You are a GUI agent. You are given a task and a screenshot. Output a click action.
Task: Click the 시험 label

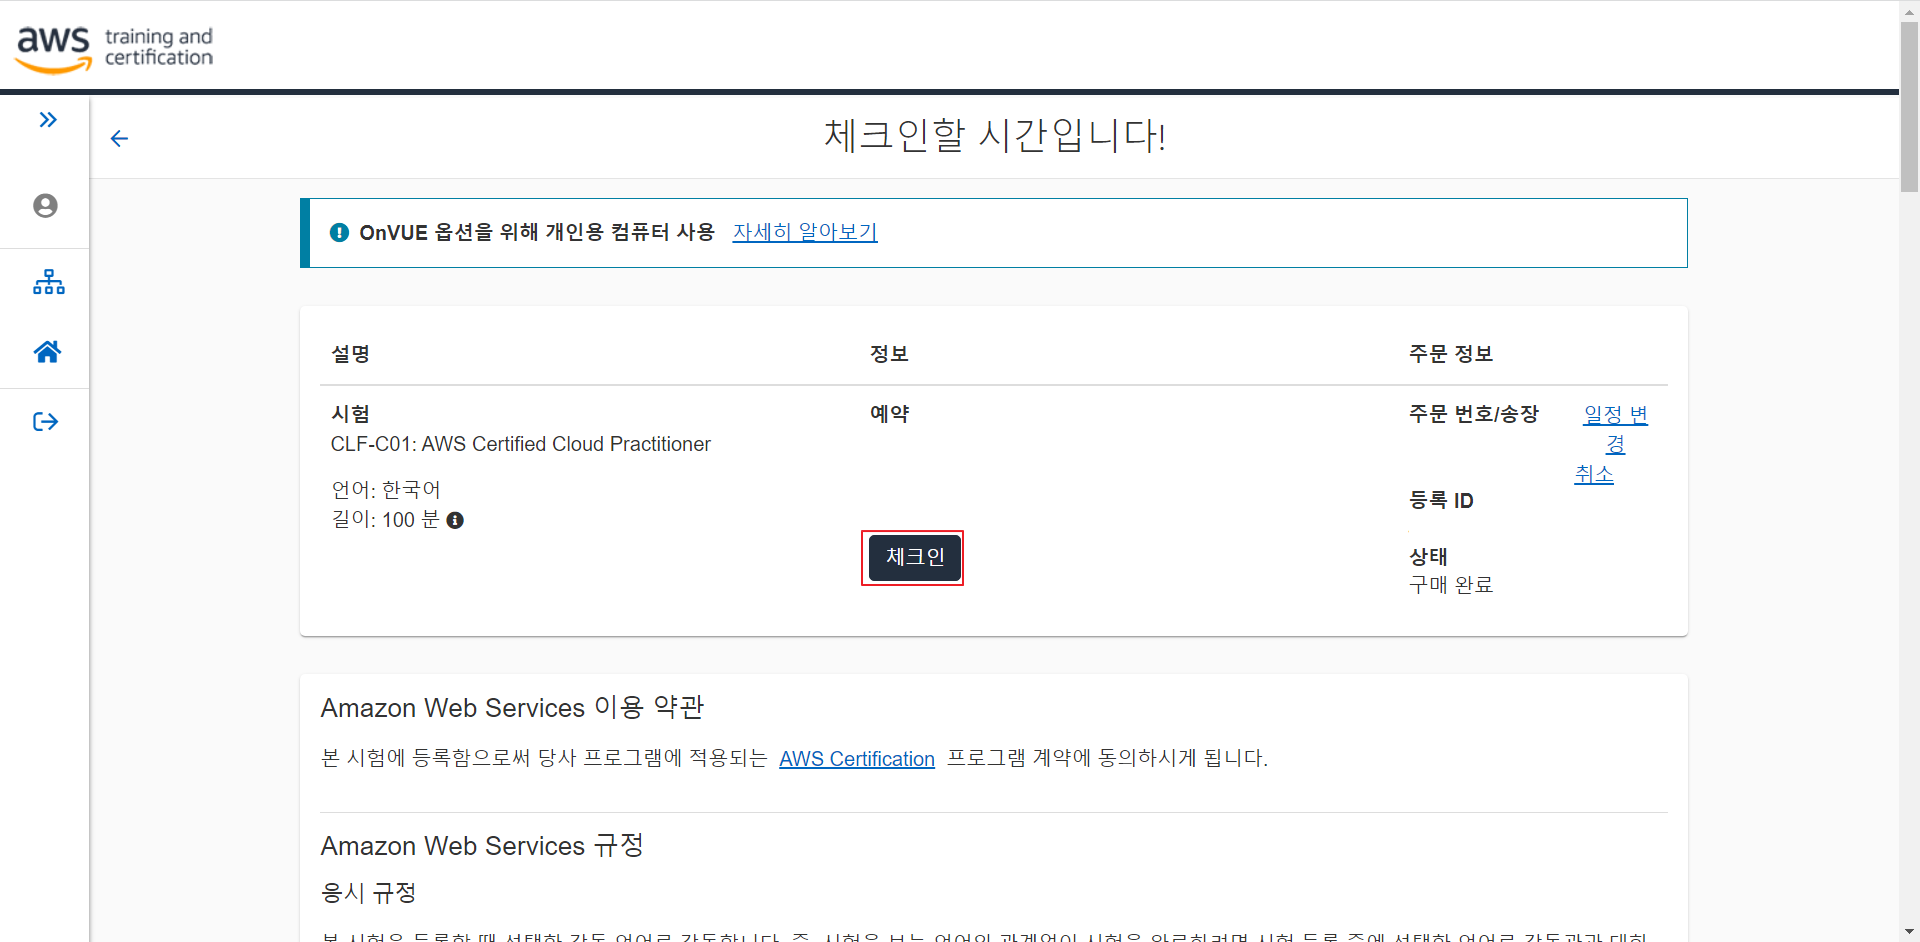point(351,414)
